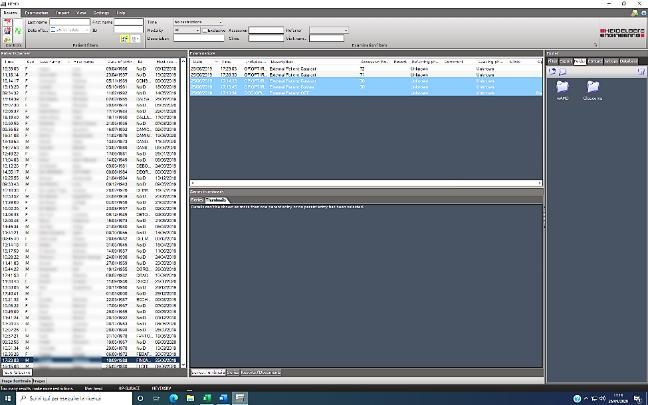Click the first toolbar icon above folders
The image size is (648, 405).
[551, 72]
